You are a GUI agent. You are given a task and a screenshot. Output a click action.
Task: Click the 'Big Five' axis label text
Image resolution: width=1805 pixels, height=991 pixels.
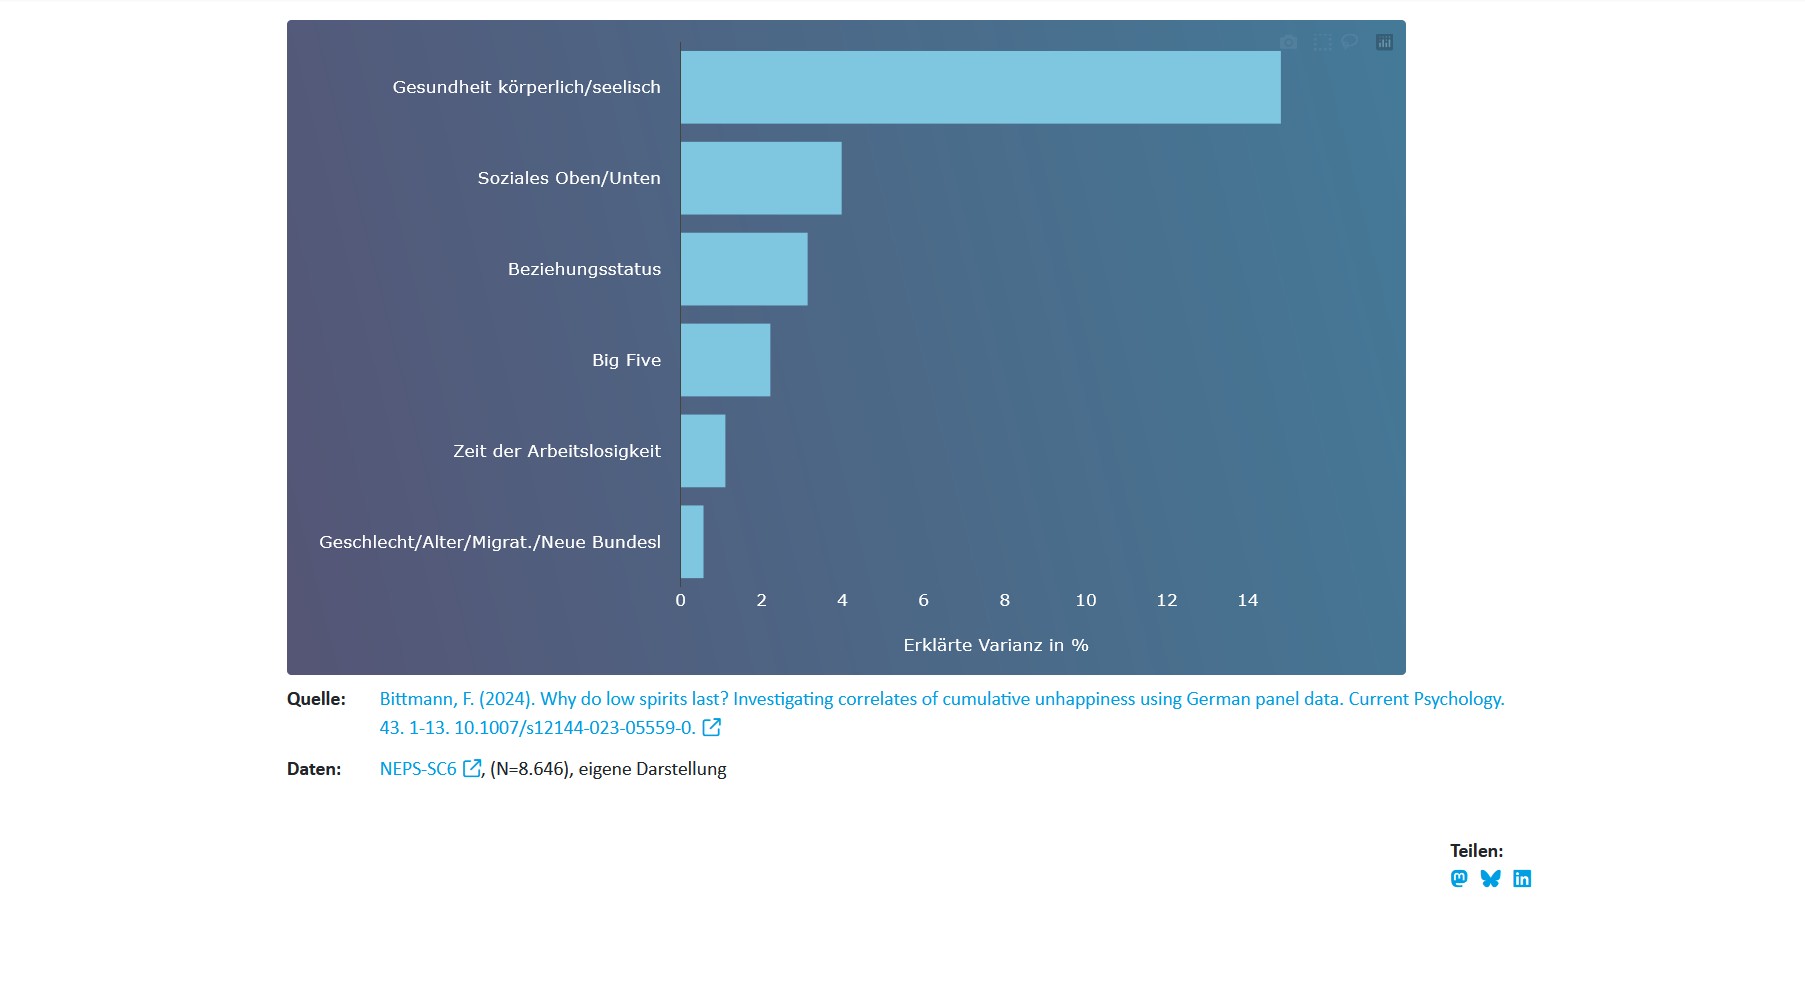(626, 360)
